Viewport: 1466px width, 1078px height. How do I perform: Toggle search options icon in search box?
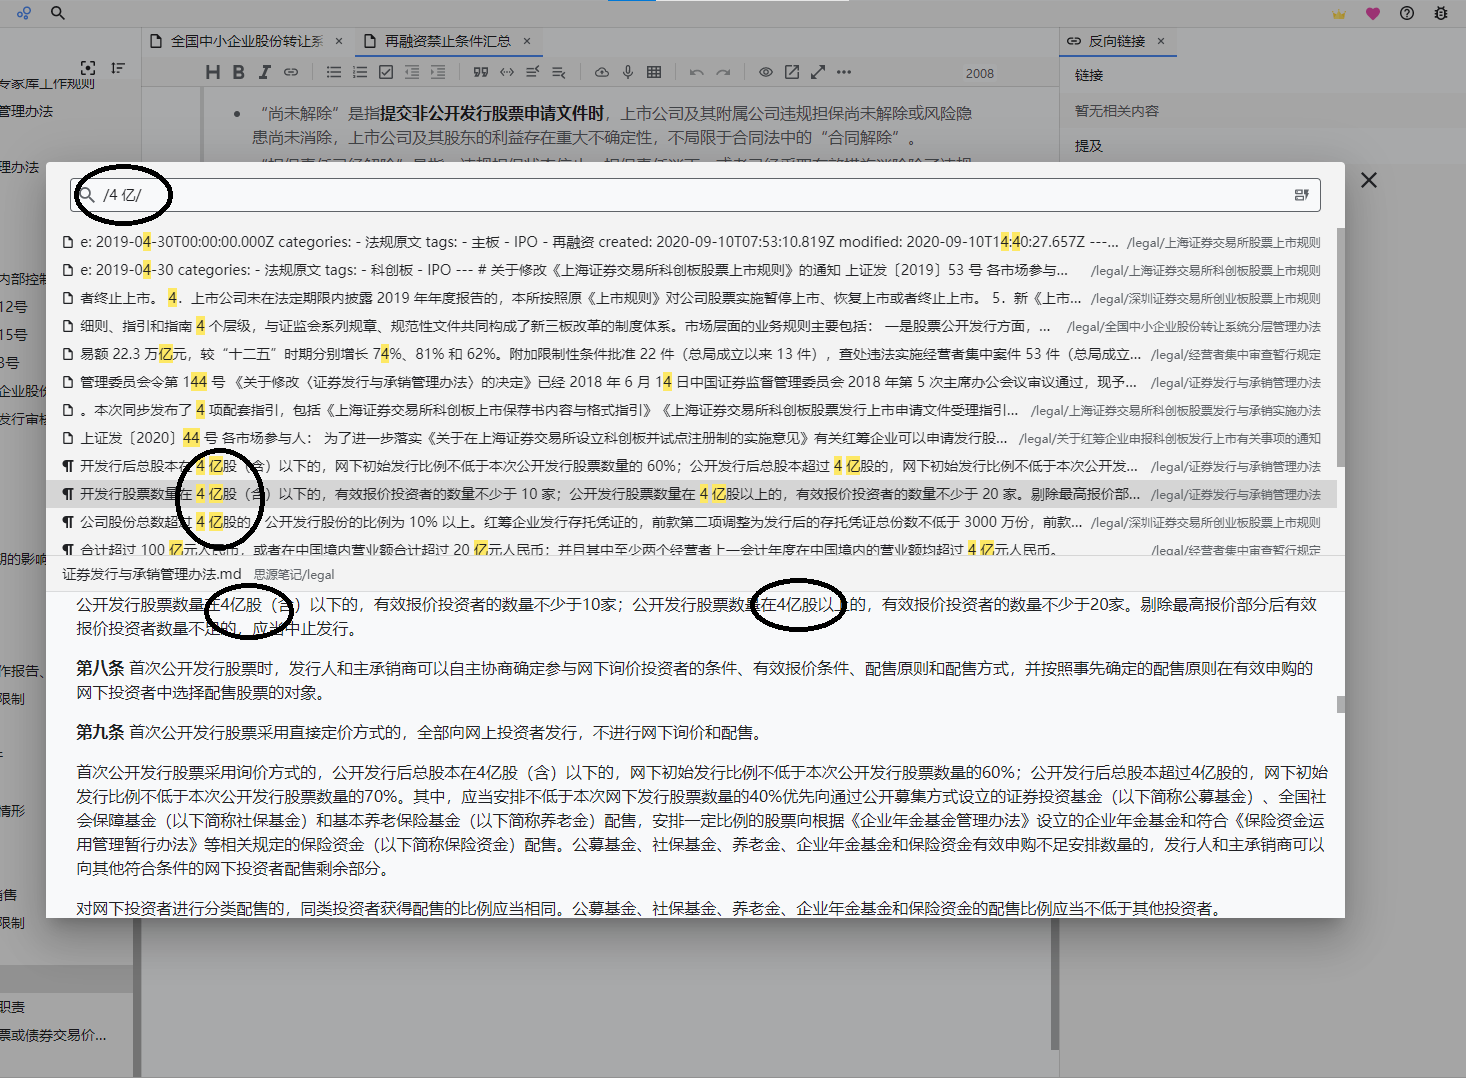(x=1301, y=195)
